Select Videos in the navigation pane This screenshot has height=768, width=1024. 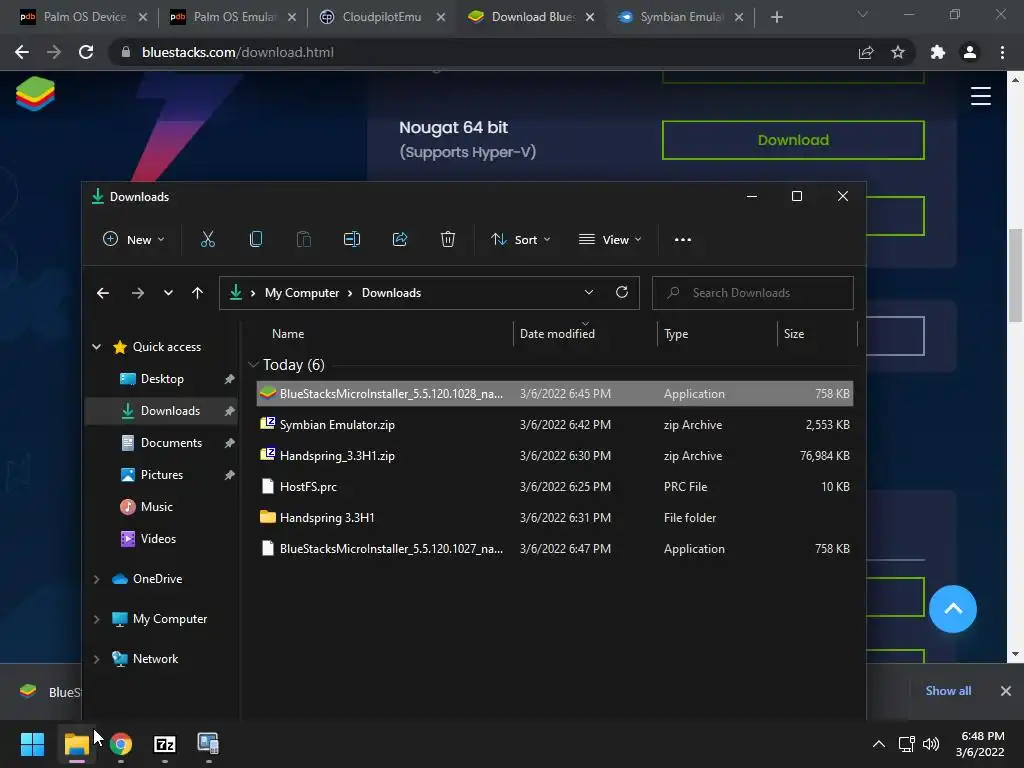click(x=161, y=539)
